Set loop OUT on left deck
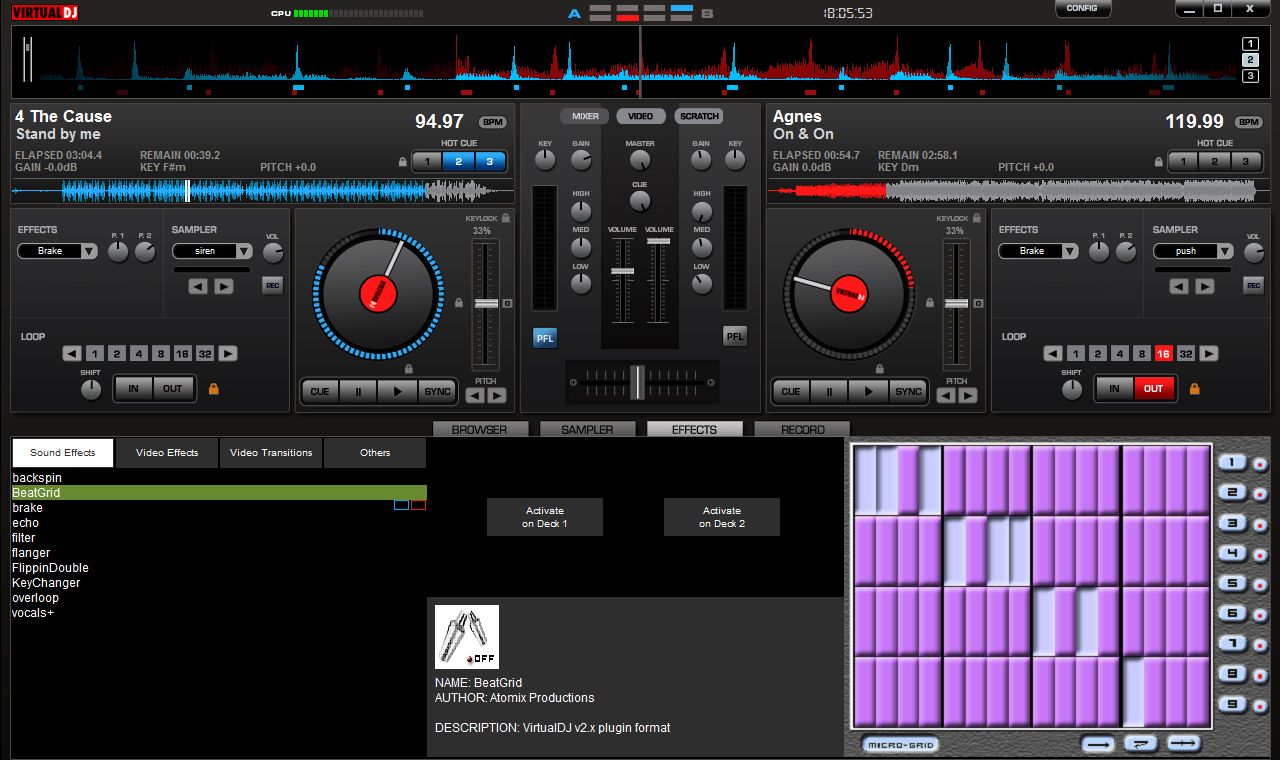 coord(173,388)
